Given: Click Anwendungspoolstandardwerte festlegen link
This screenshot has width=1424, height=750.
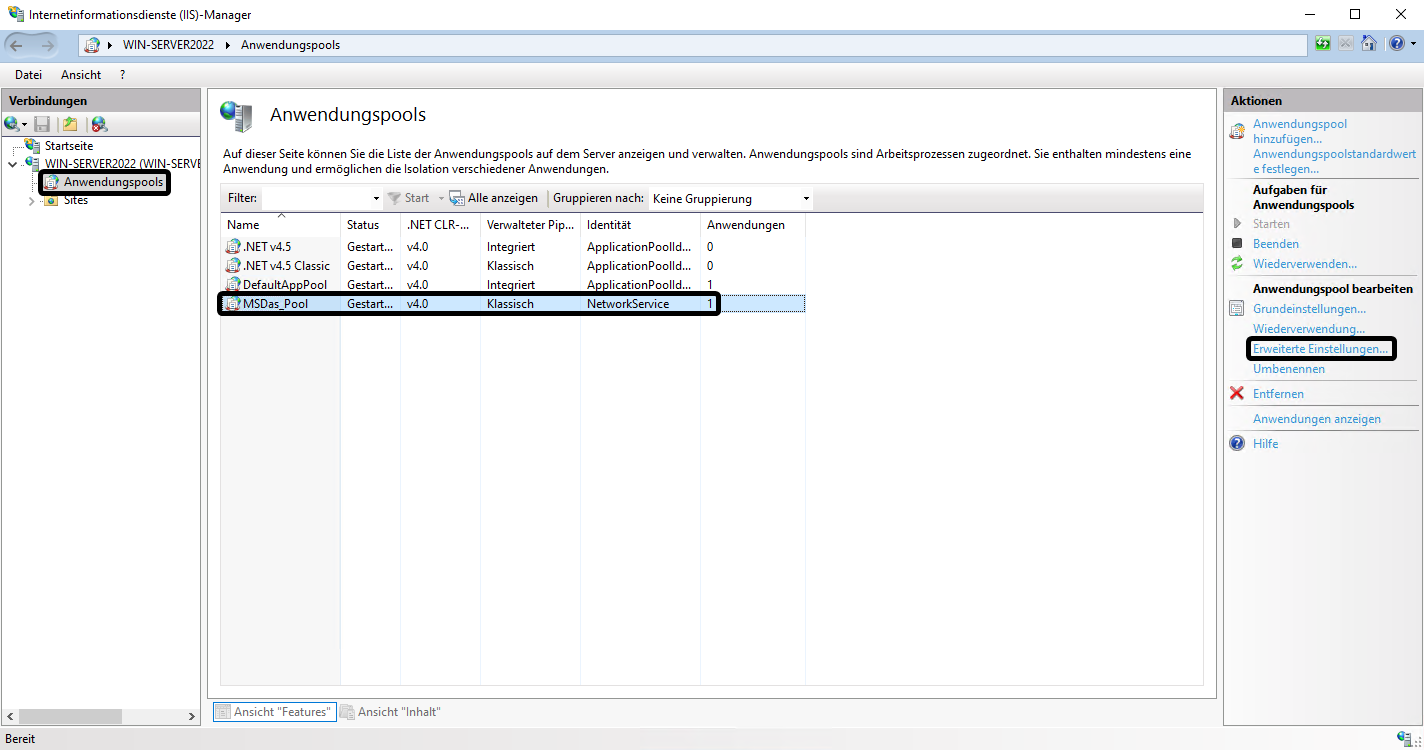Looking at the screenshot, I should [1335, 162].
